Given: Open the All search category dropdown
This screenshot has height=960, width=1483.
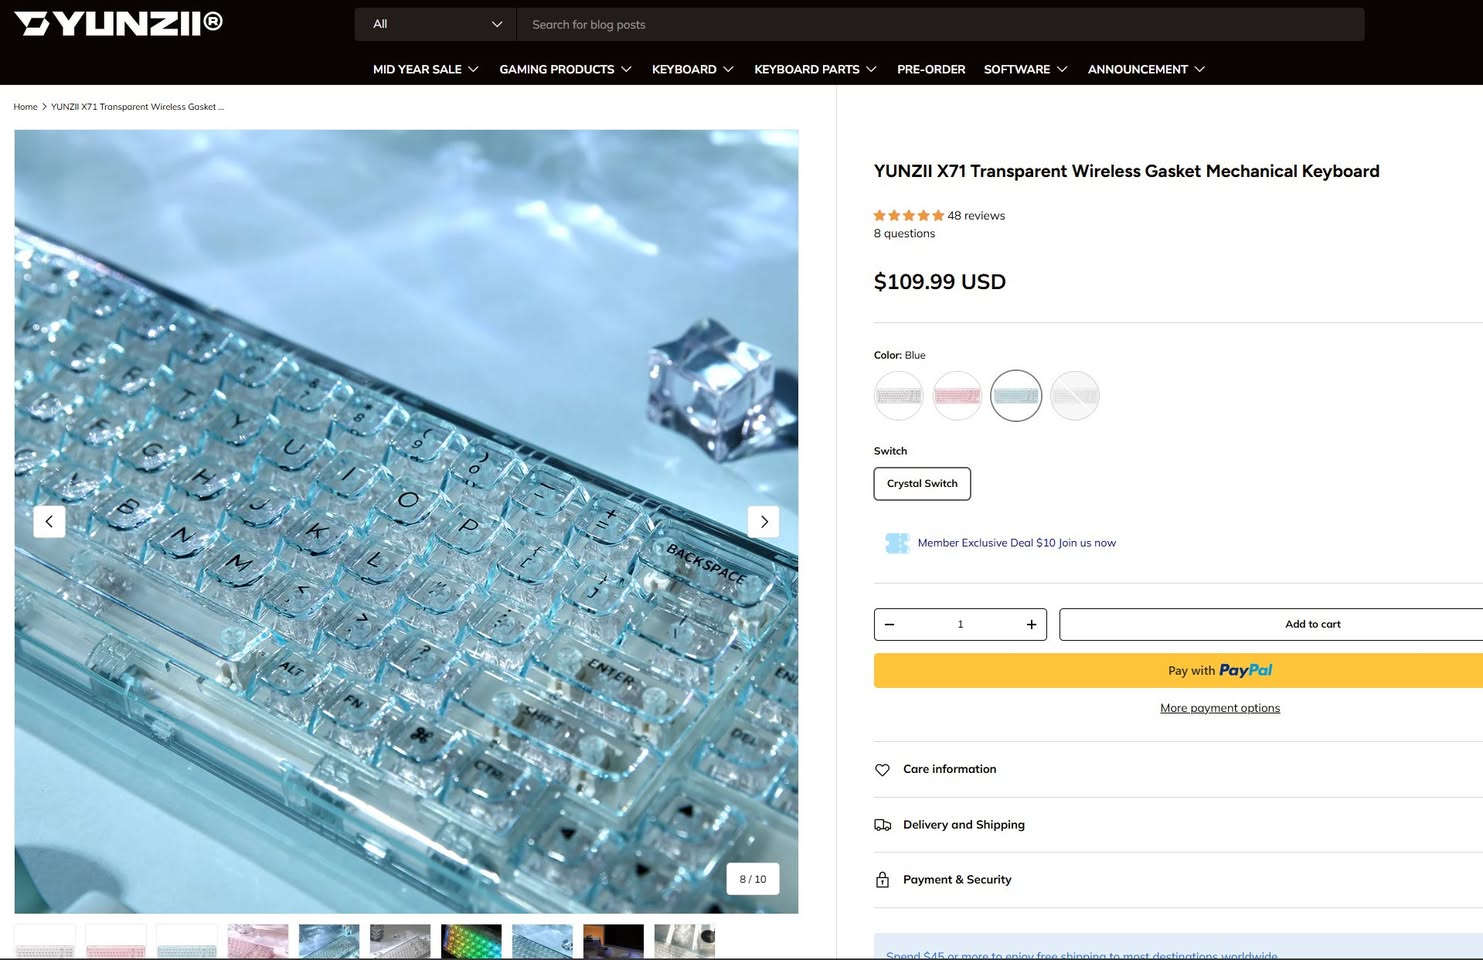Looking at the screenshot, I should 435,24.
